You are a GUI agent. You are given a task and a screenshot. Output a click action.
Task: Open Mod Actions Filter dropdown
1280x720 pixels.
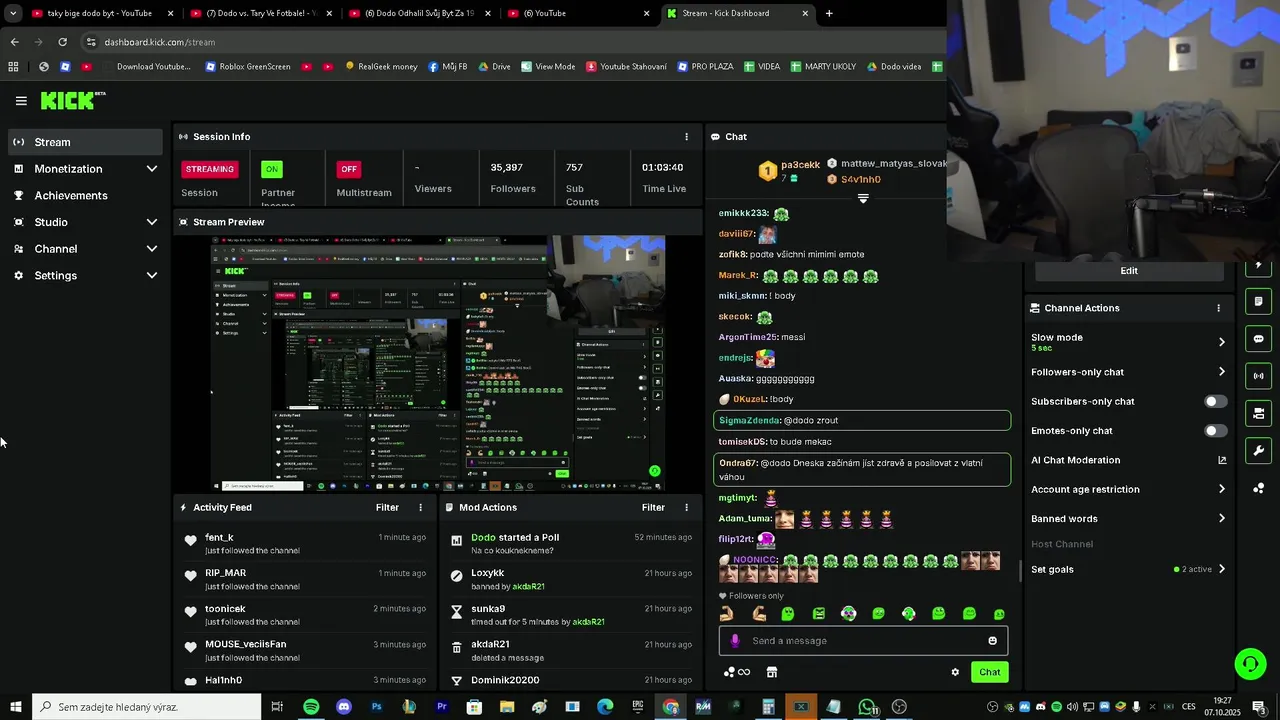point(653,508)
